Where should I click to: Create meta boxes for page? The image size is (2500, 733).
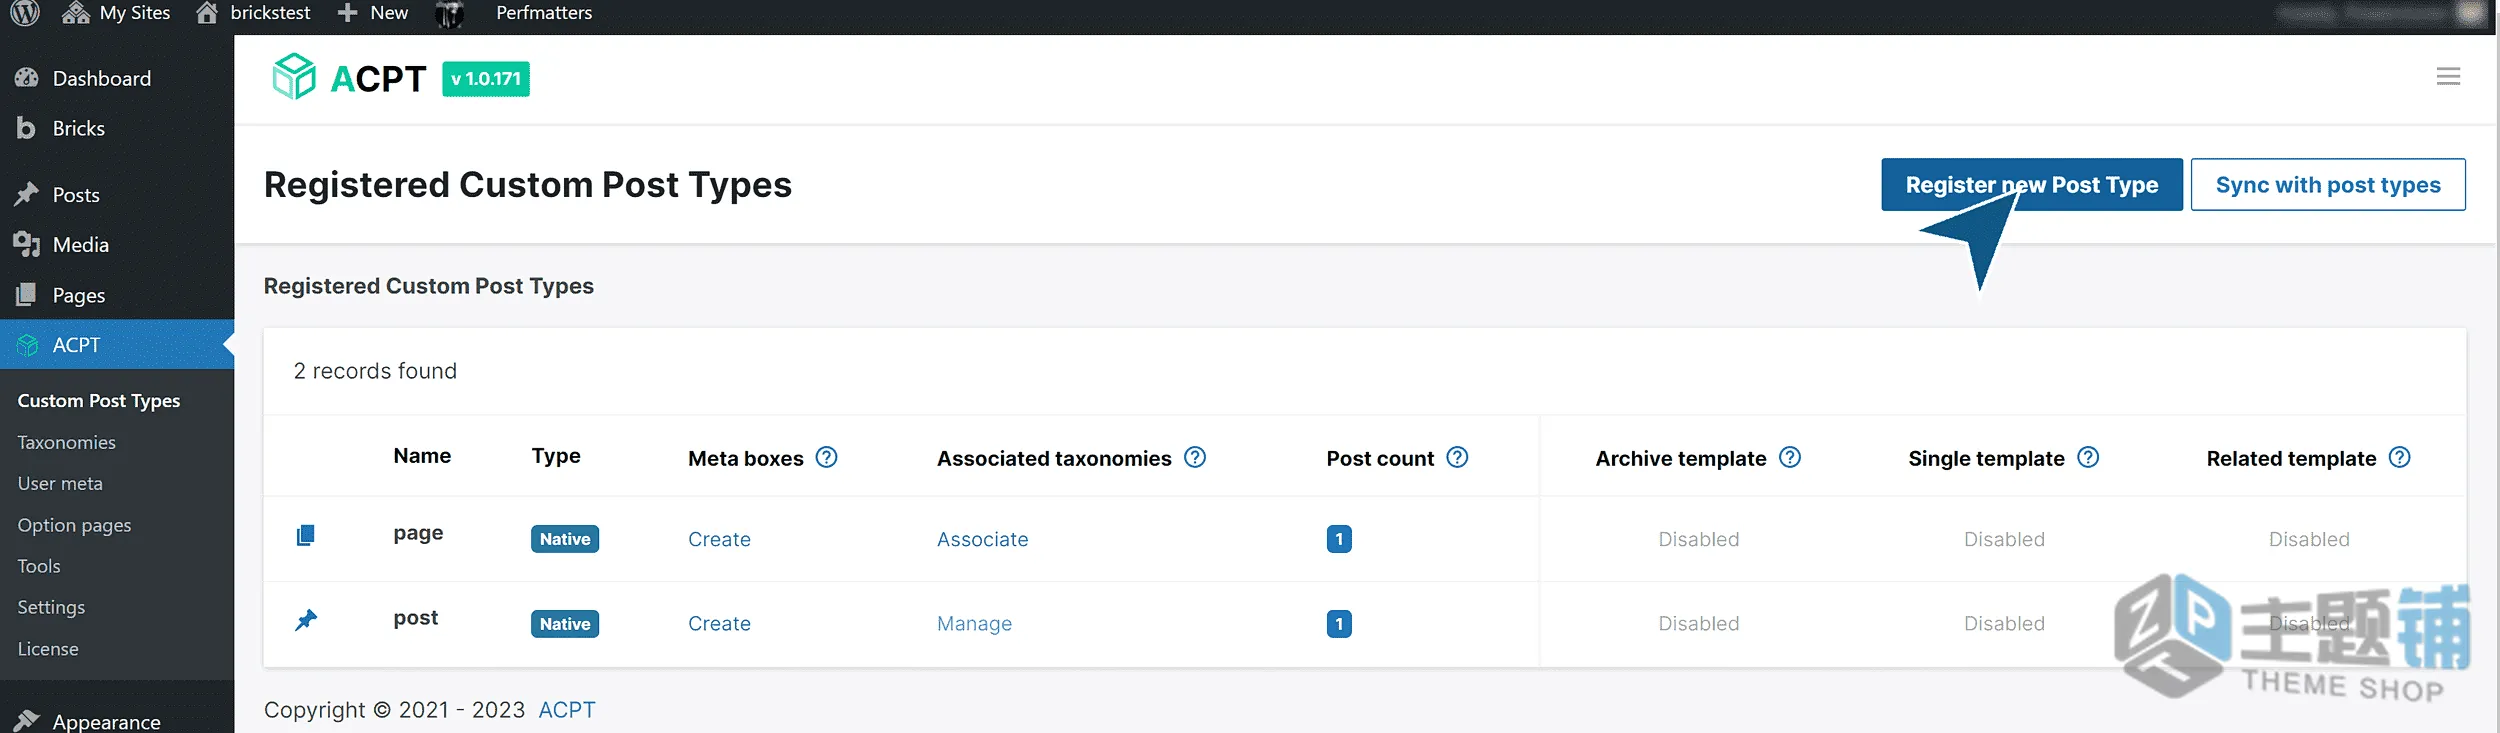pyautogui.click(x=719, y=539)
